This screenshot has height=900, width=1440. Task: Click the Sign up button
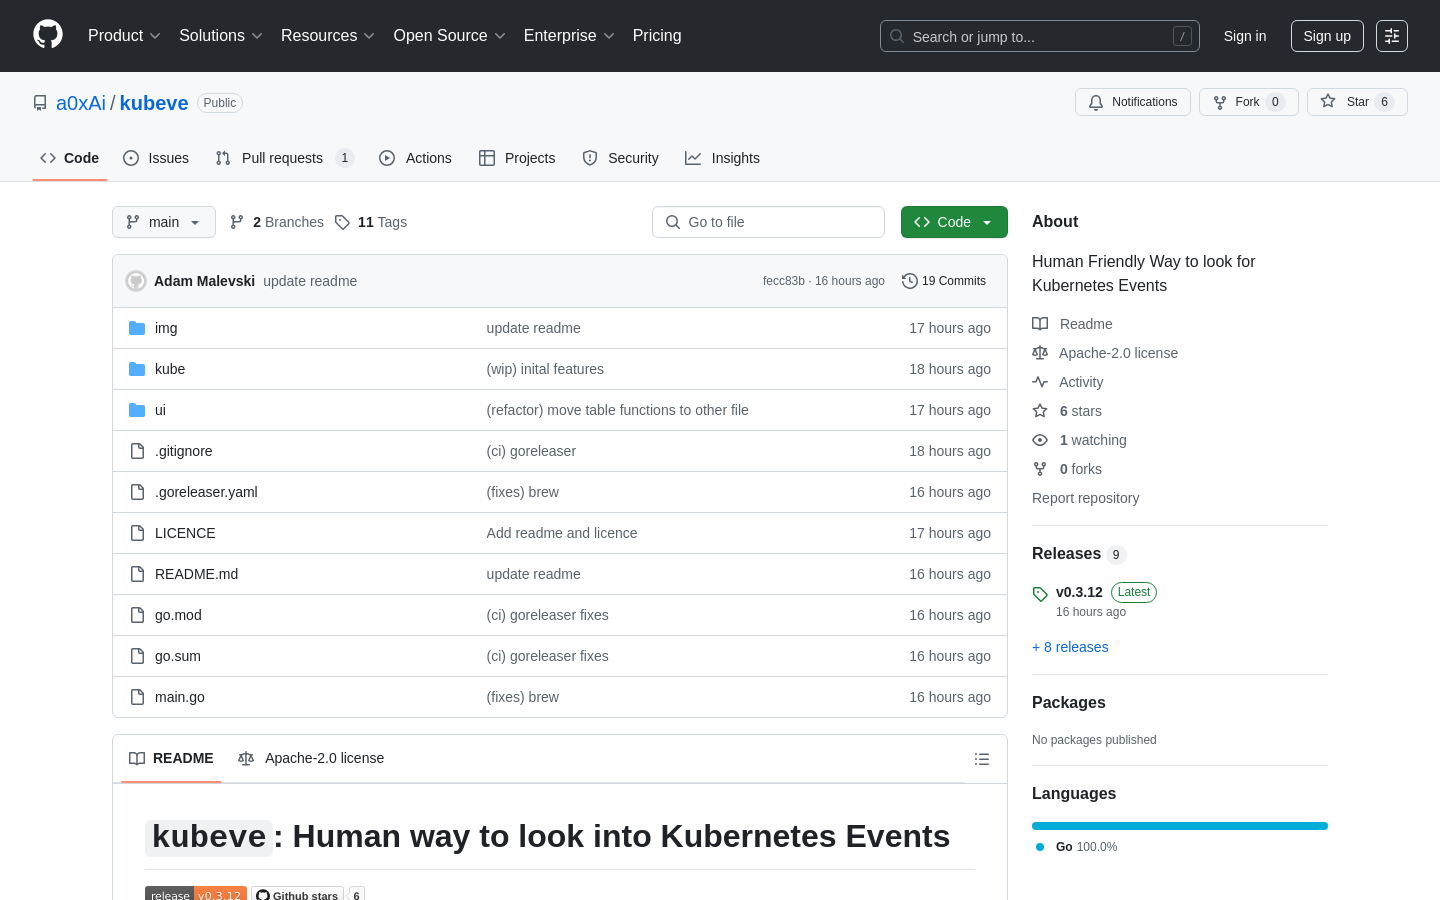click(1327, 36)
